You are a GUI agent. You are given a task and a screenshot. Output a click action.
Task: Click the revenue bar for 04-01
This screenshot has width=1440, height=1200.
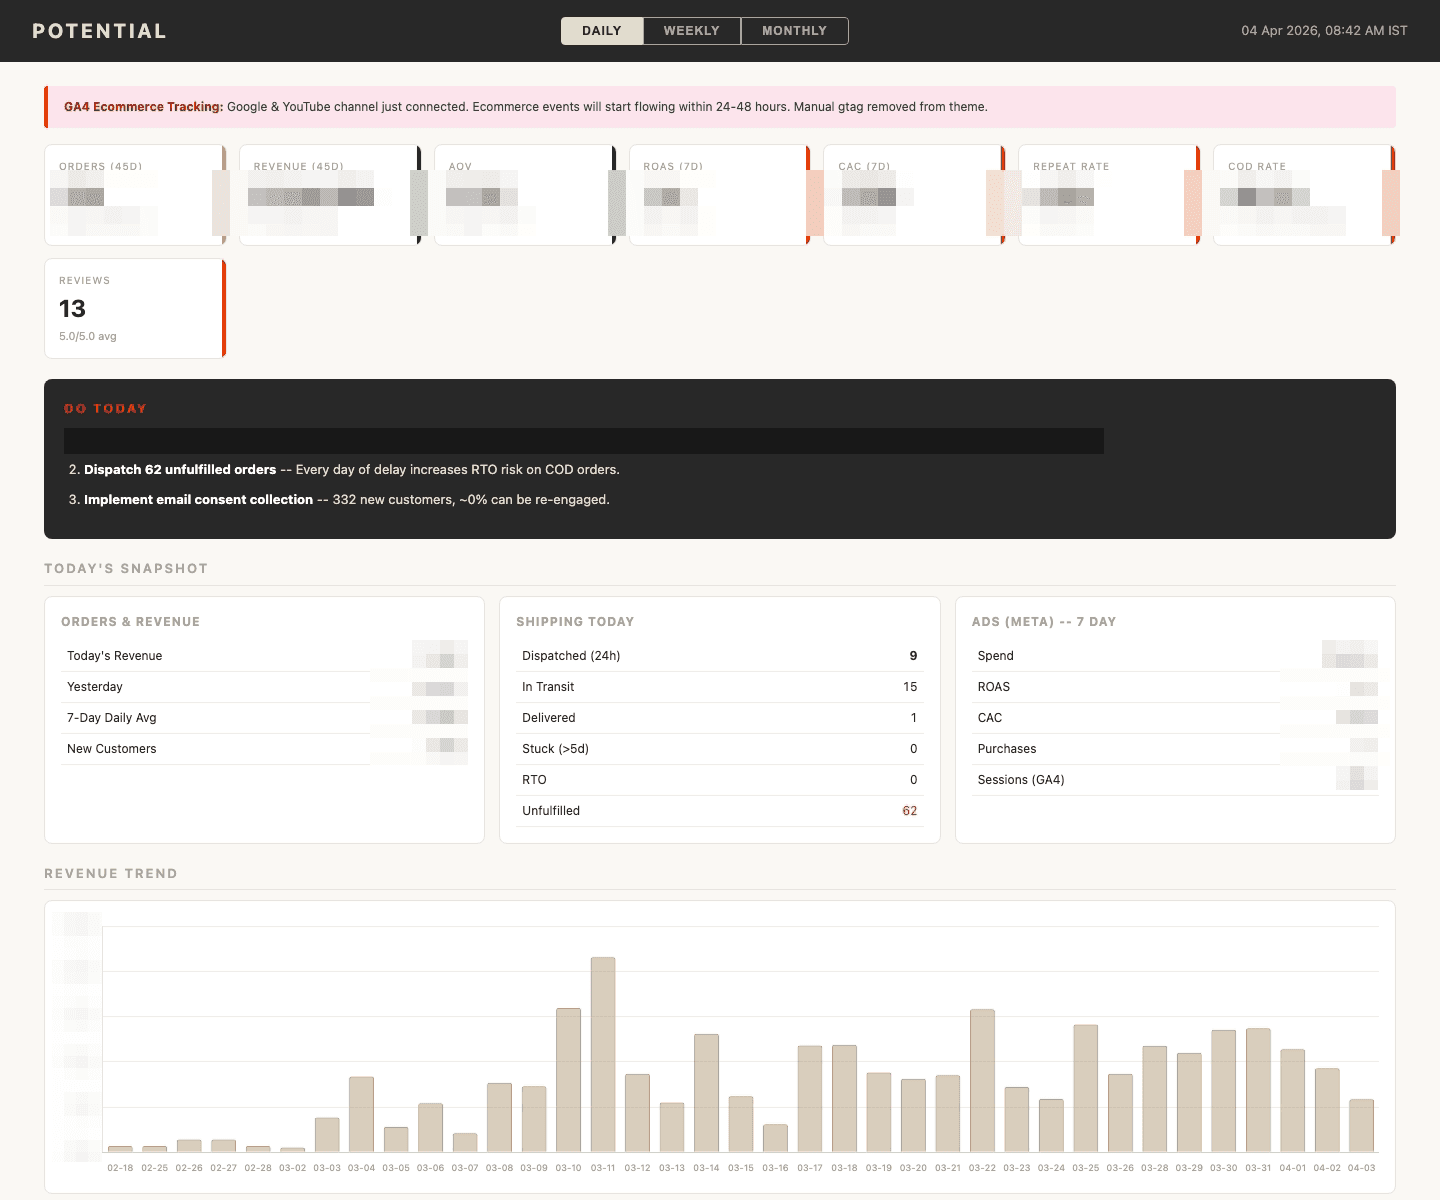pos(1293,1101)
